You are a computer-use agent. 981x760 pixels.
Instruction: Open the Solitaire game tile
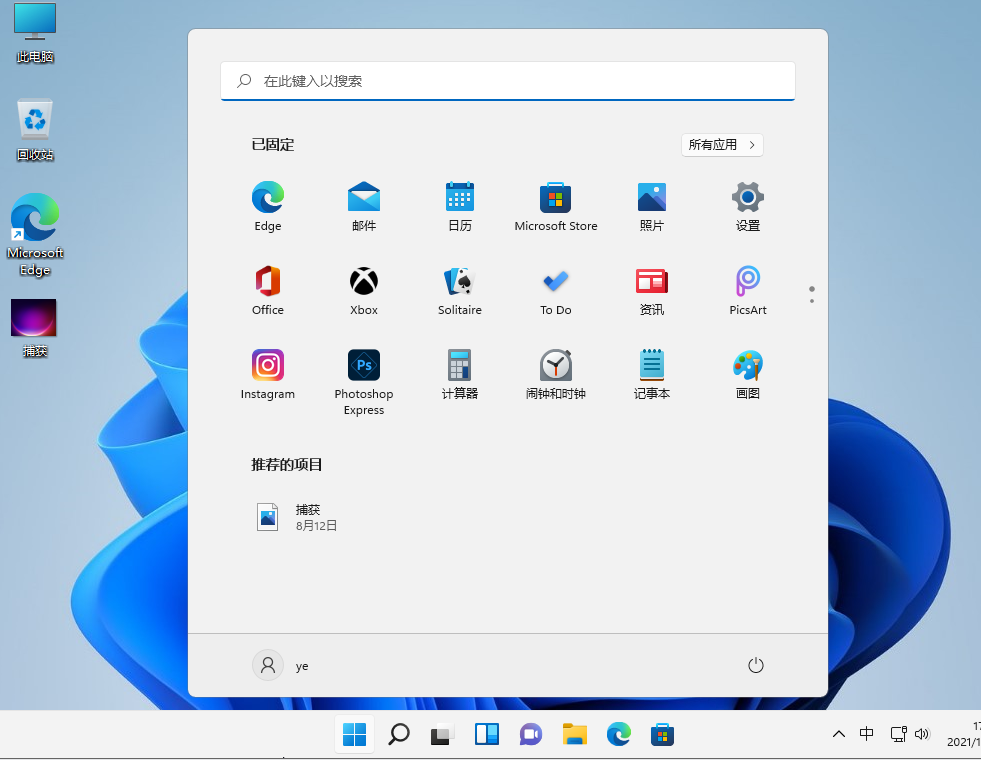[459, 282]
